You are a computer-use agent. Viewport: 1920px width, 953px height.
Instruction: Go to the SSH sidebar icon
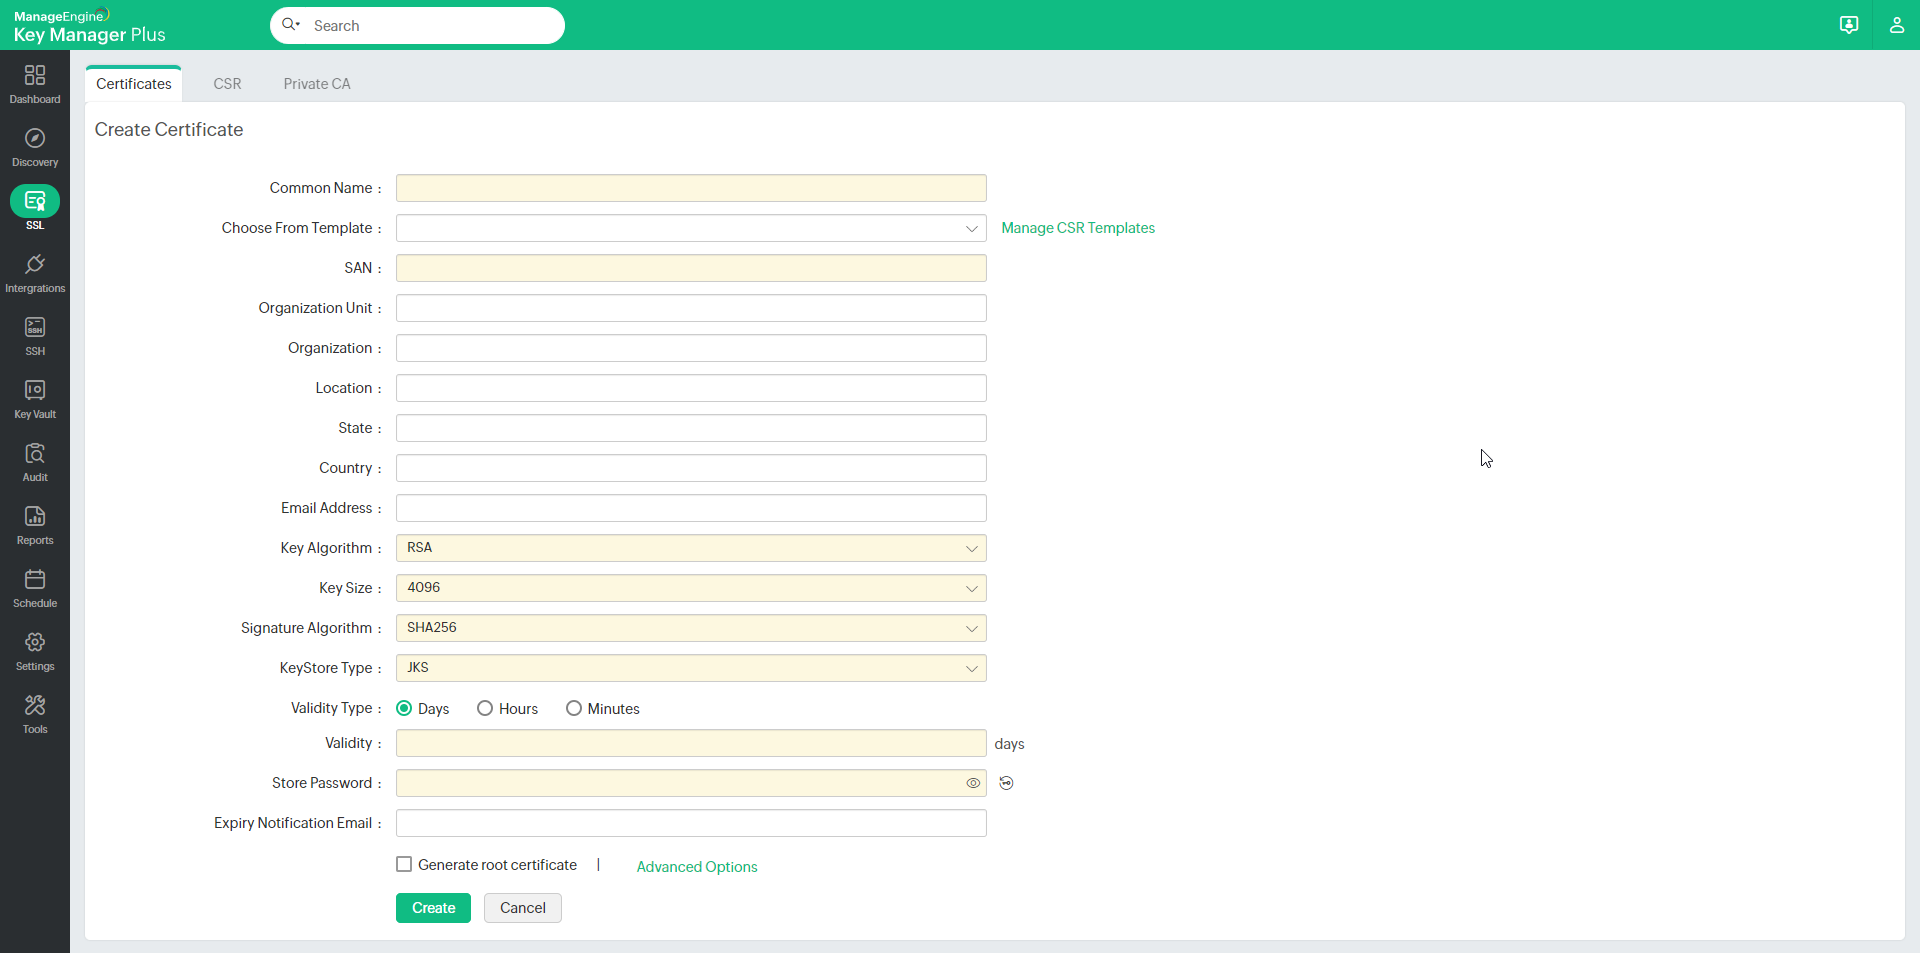[x=35, y=327]
